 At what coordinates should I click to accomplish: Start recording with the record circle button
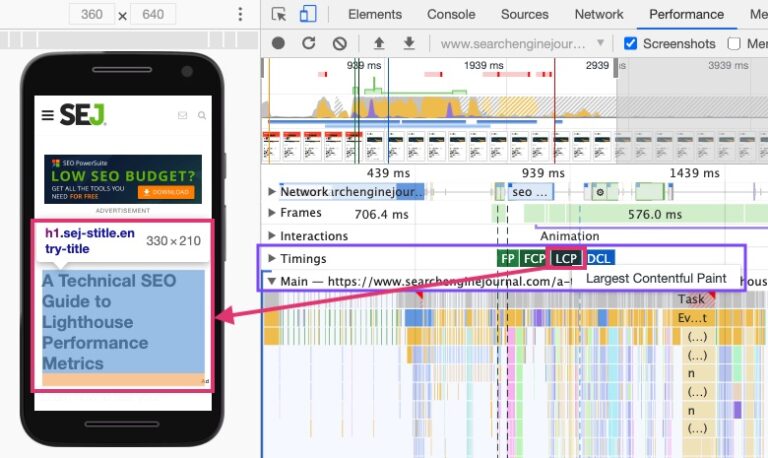click(278, 43)
